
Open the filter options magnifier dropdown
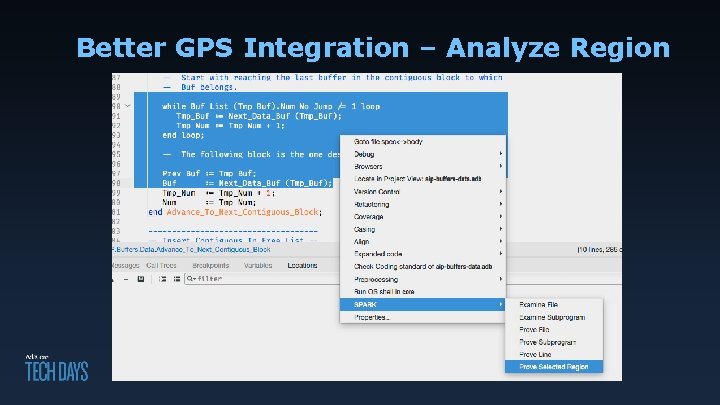click(191, 279)
